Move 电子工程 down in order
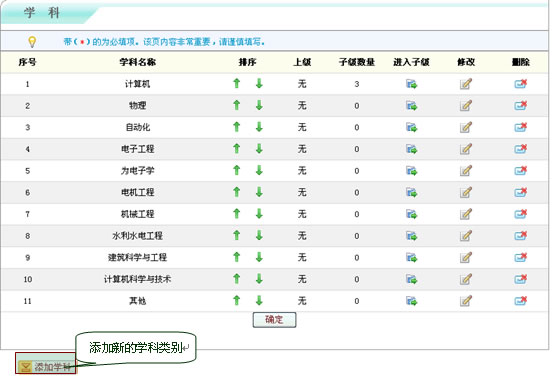This screenshot has width=554, height=378. [259, 149]
